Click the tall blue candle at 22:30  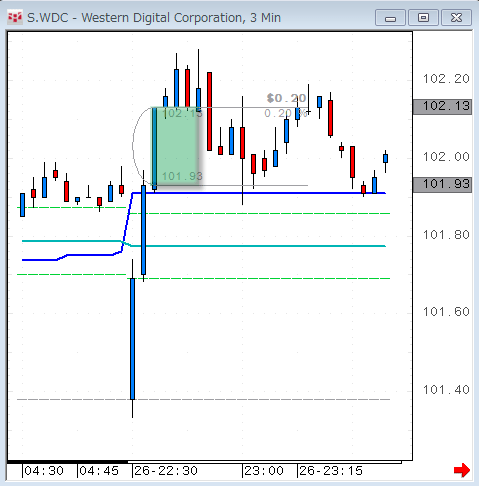coord(133,338)
